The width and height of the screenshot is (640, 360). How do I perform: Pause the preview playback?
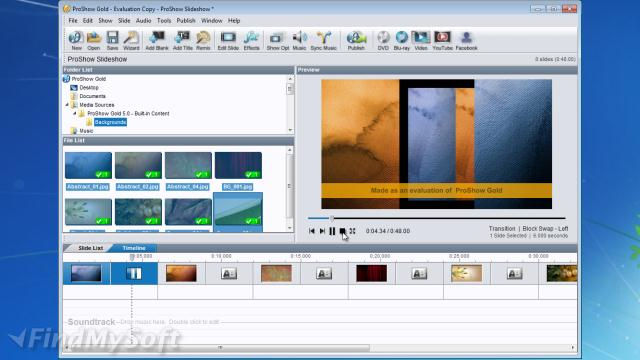point(332,231)
